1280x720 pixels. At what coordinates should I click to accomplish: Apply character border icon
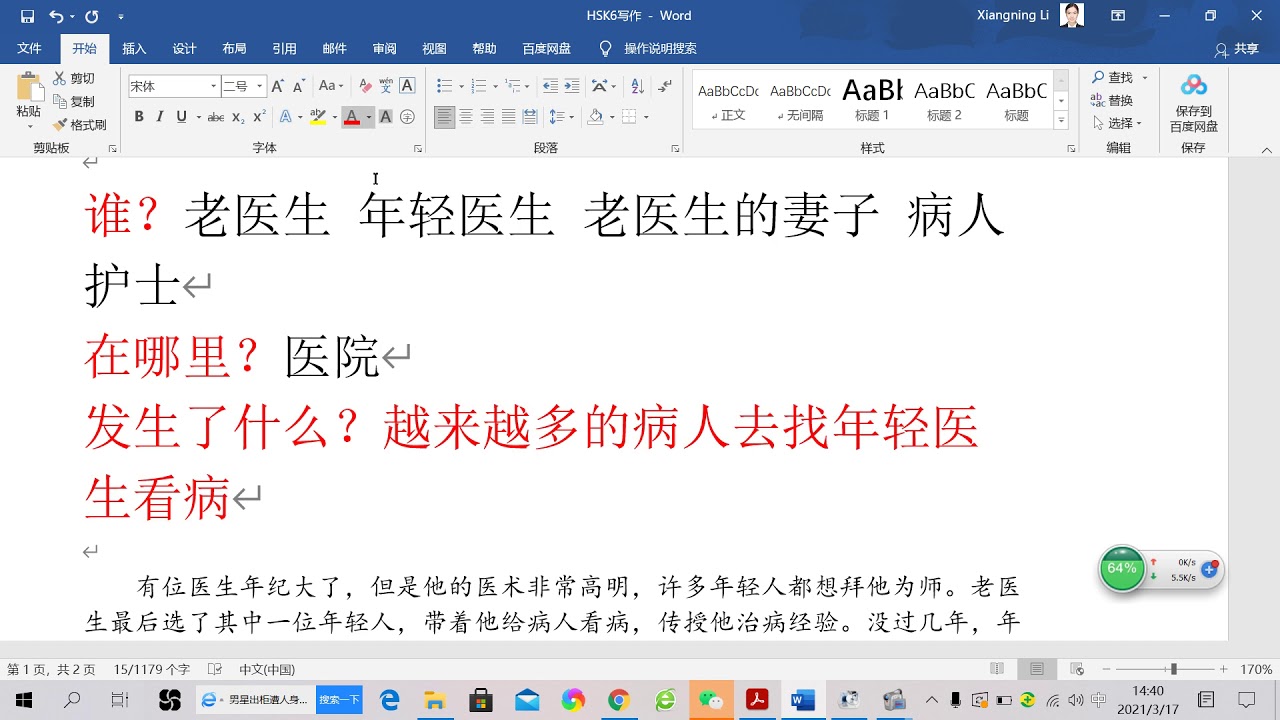(407, 87)
